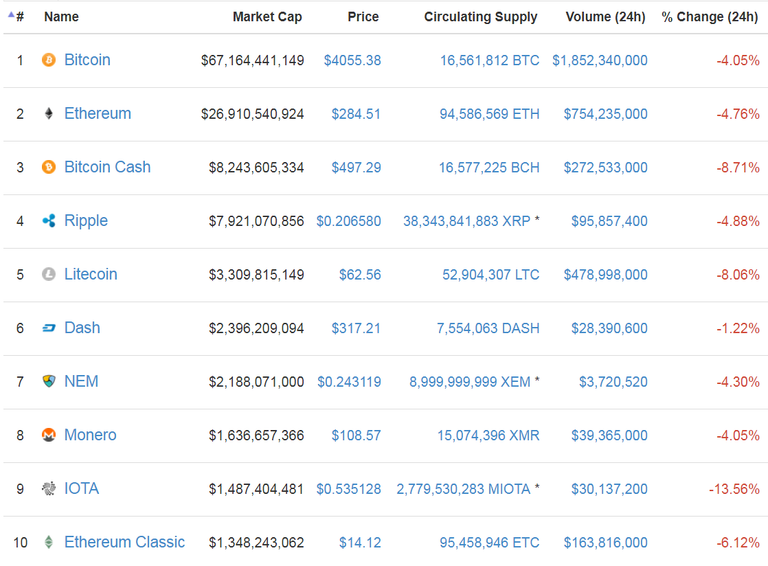Click the Monero logo icon
Screen dimensions: 768x566
[49, 435]
